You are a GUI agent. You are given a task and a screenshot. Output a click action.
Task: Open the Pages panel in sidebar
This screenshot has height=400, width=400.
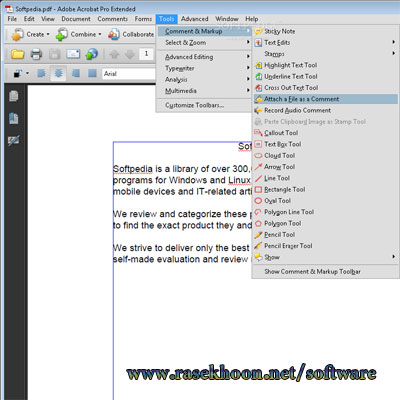click(x=14, y=96)
